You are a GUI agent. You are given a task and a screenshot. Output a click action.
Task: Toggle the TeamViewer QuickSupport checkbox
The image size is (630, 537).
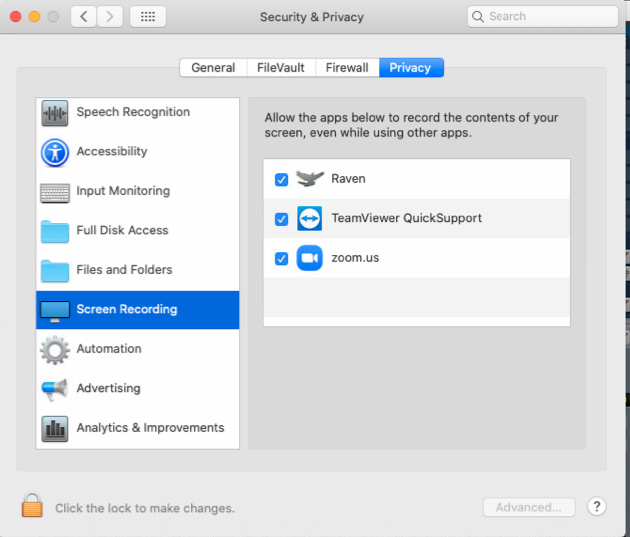tap(281, 219)
